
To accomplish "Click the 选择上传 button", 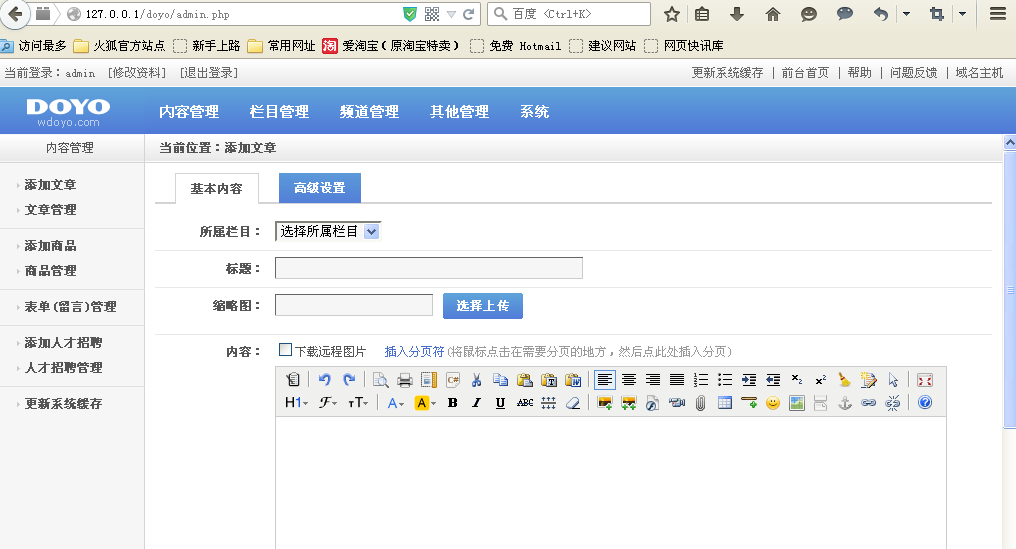I will [x=483, y=306].
